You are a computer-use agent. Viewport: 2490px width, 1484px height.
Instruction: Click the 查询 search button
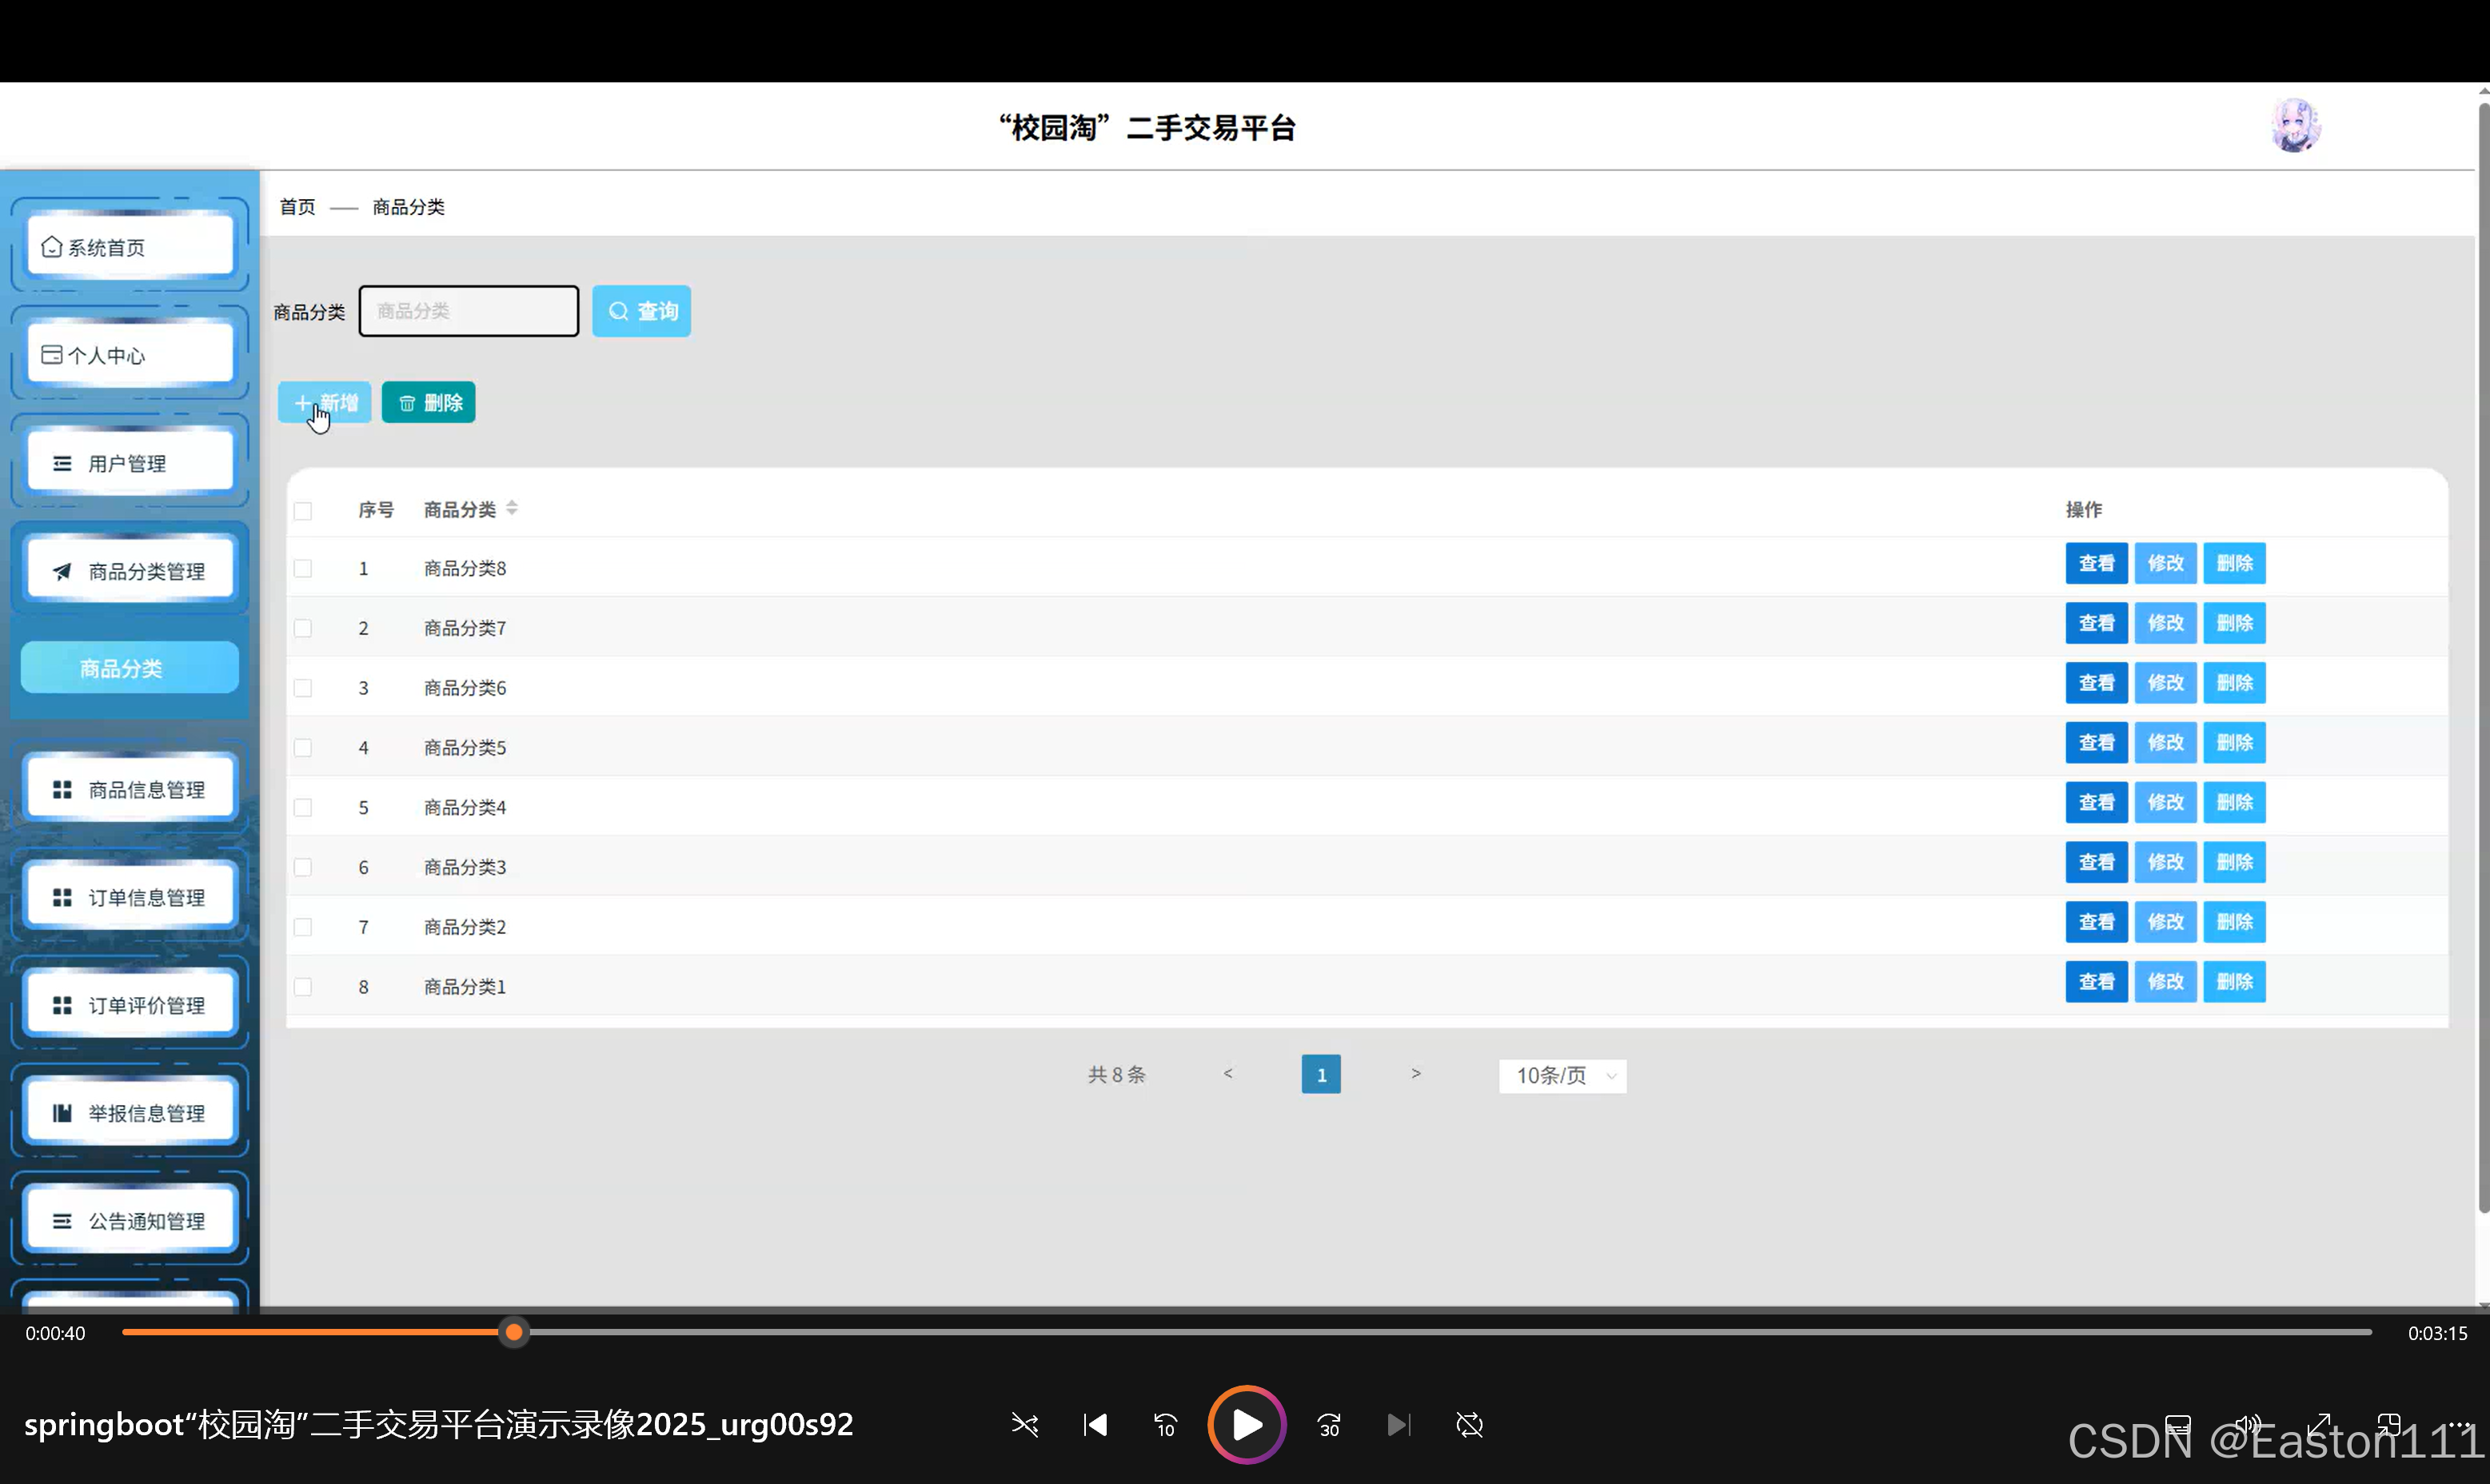click(641, 310)
